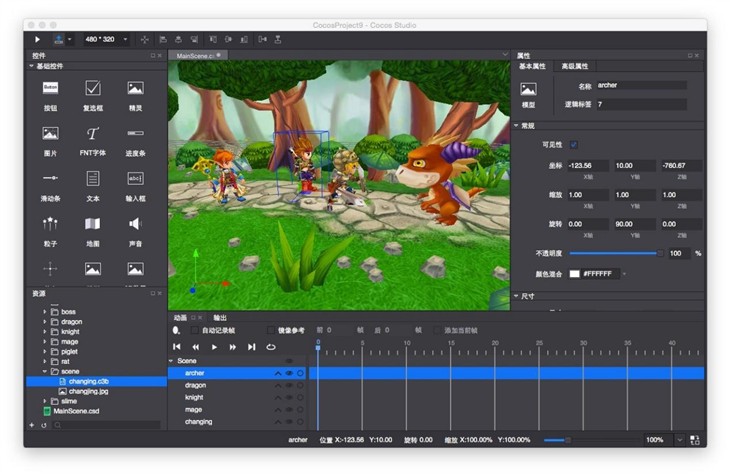Open the publish options arrow

tap(69, 40)
